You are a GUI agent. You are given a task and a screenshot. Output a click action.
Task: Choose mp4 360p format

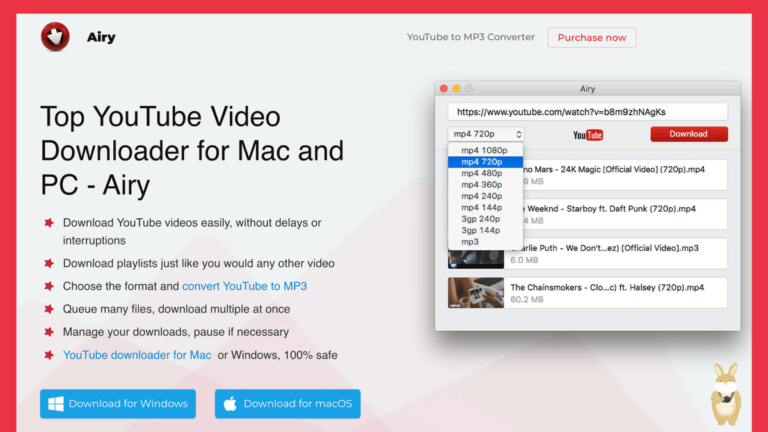[485, 185]
